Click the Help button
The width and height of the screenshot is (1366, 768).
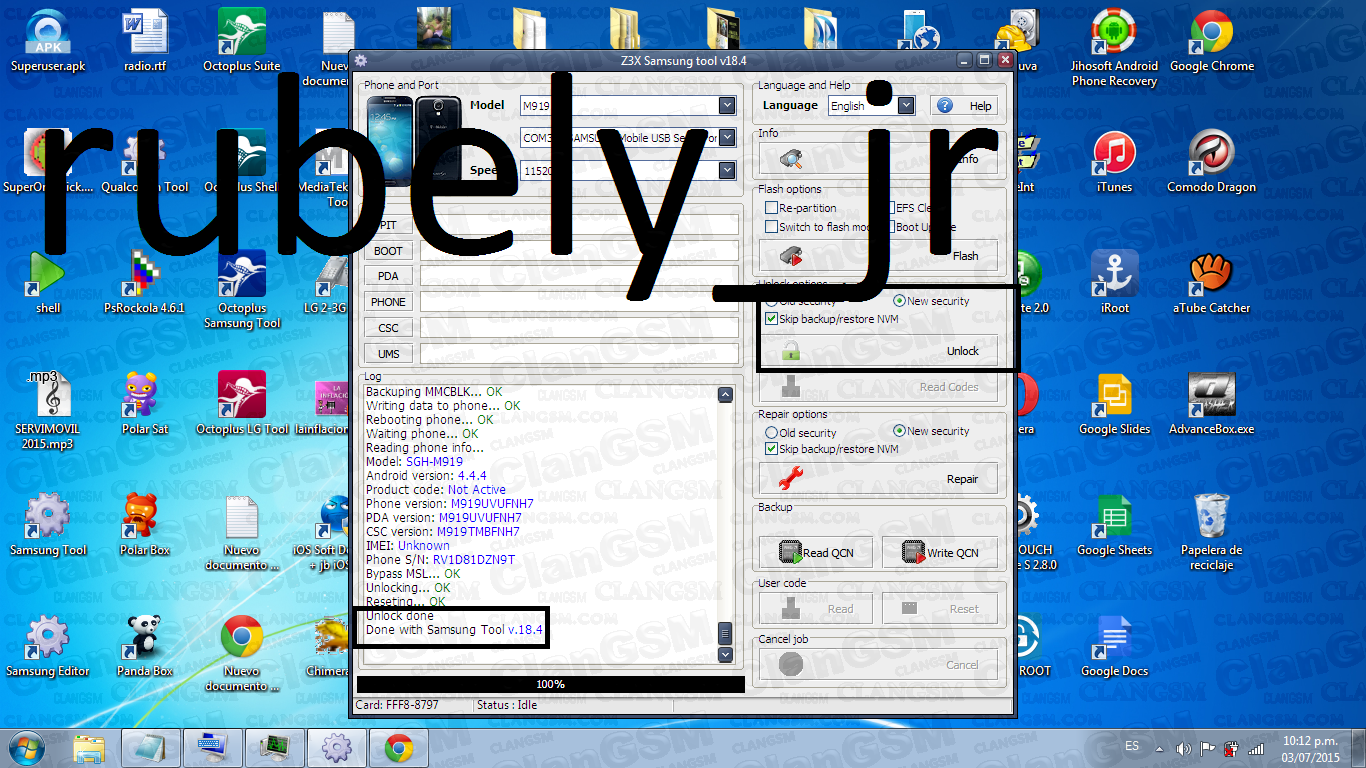965,105
